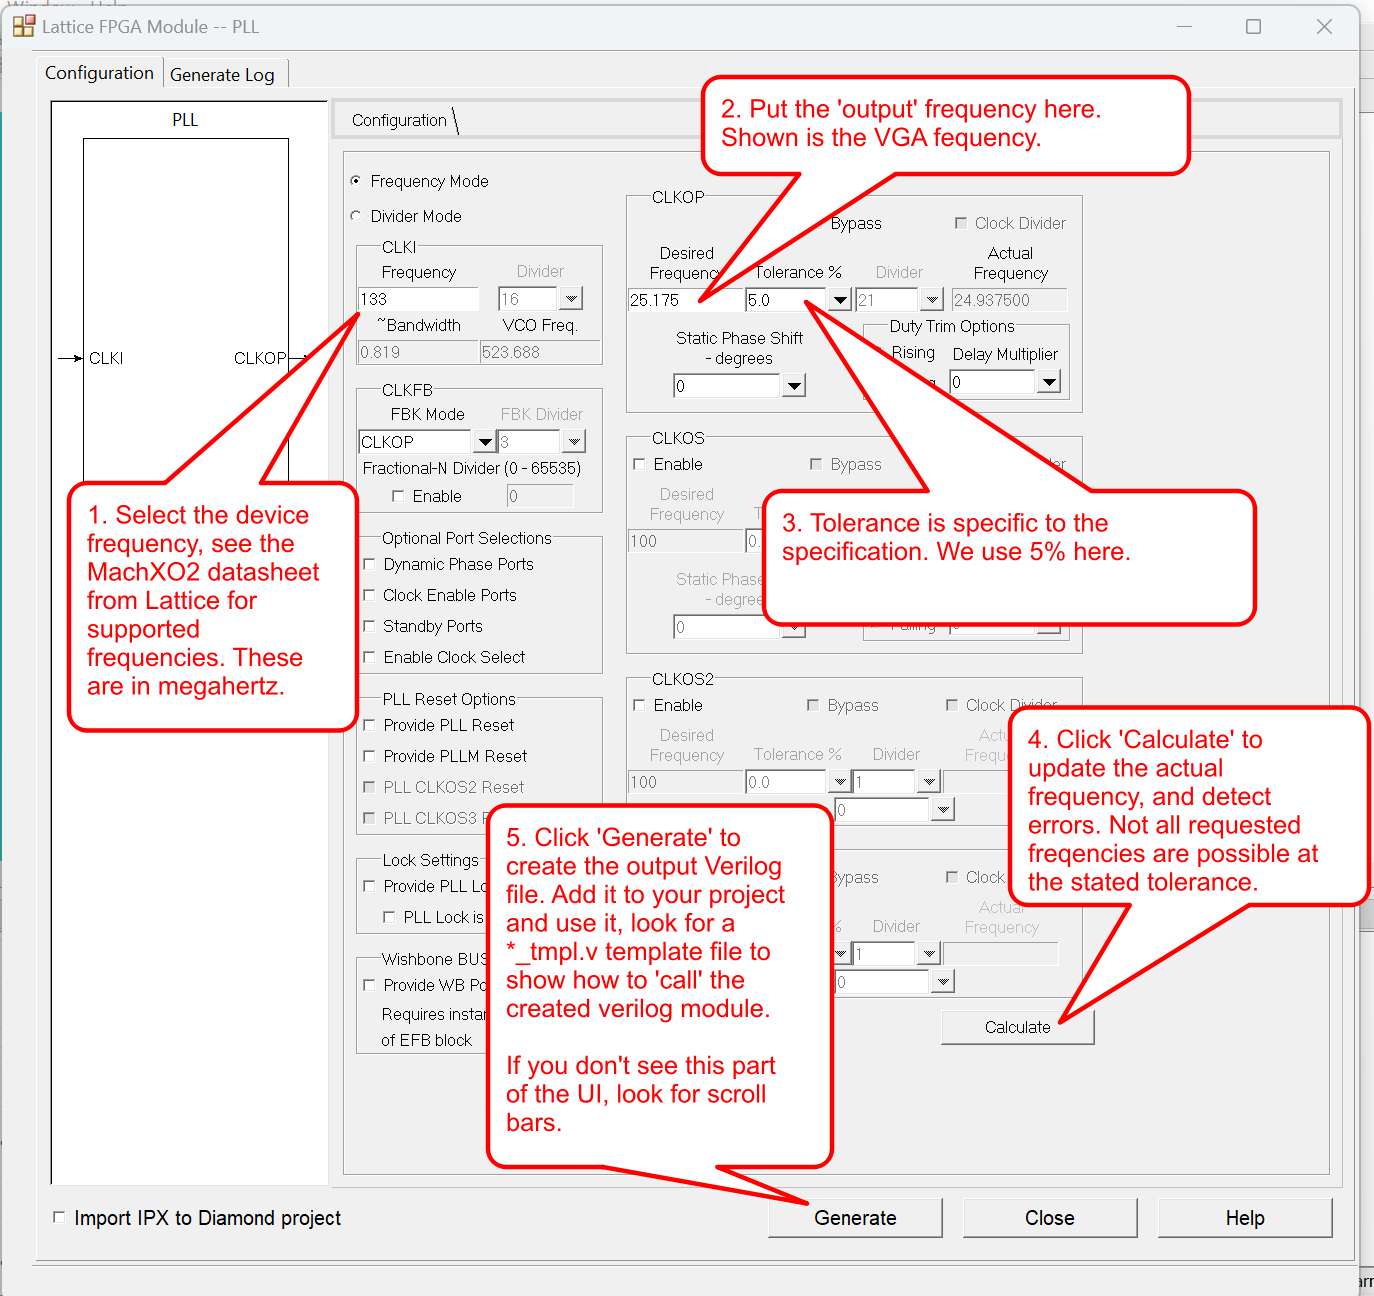
Task: Check the Provide PLLM Reset option
Action: click(369, 756)
